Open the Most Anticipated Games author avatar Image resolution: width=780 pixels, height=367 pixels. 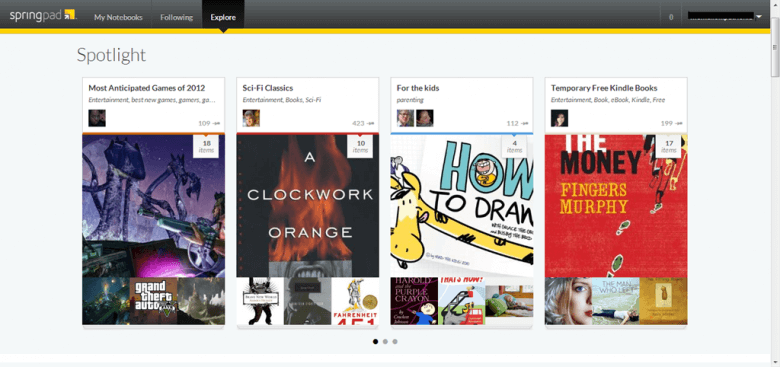(97, 118)
